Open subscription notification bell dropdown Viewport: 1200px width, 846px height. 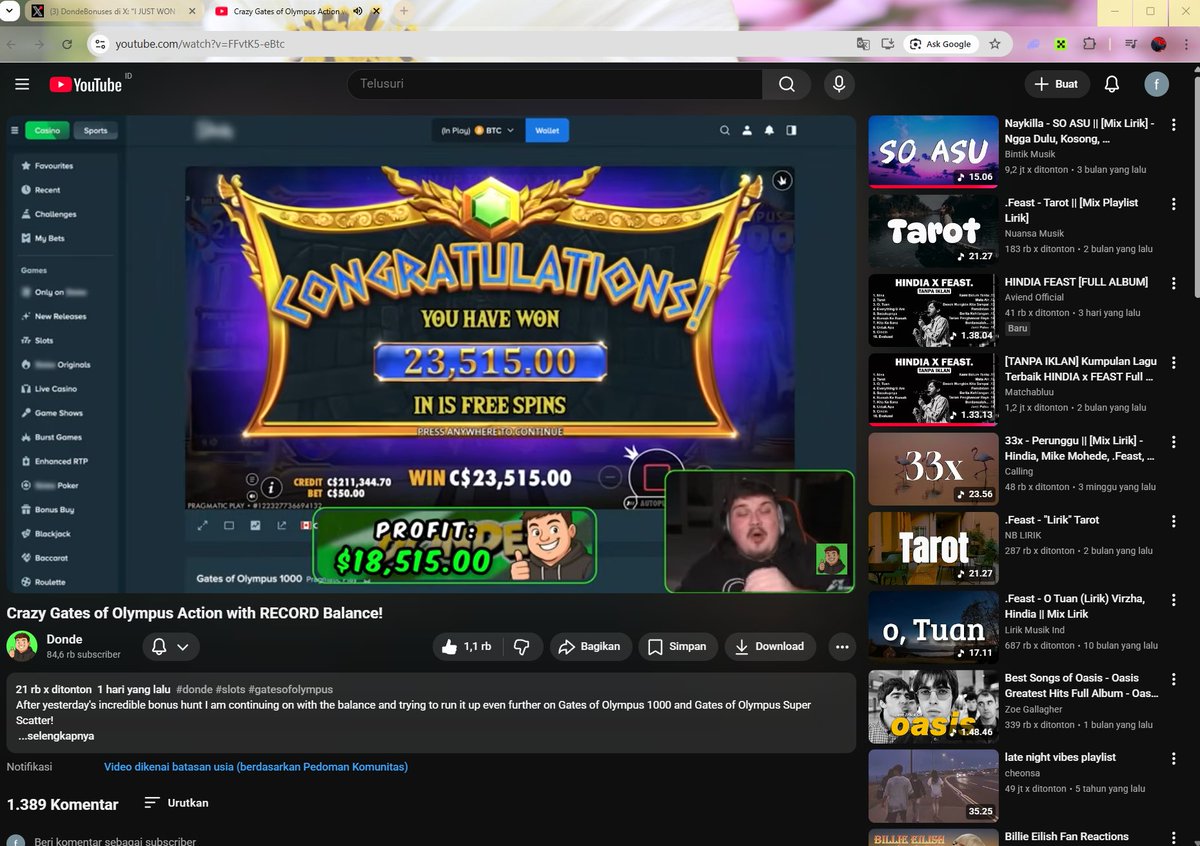[170, 647]
